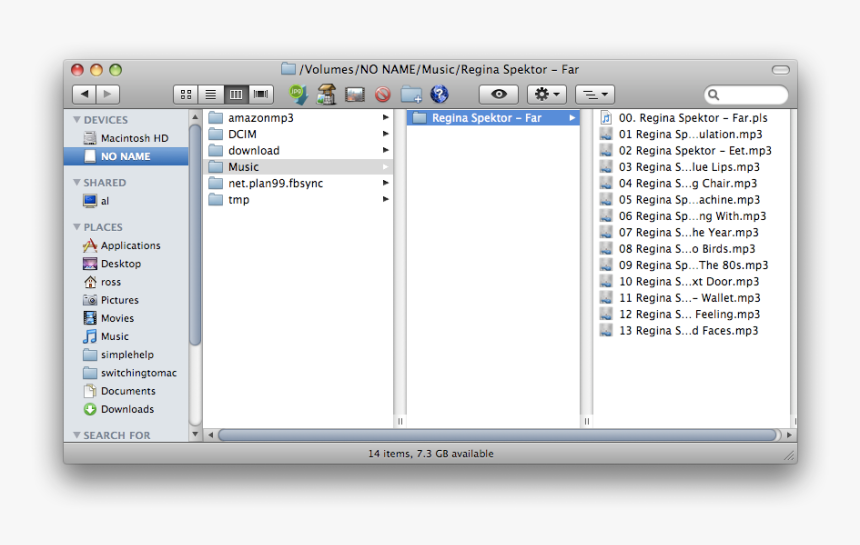This screenshot has width=860, height=545.
Task: Select 02 Regina Spektor – Eet.mp3
Action: 692,150
